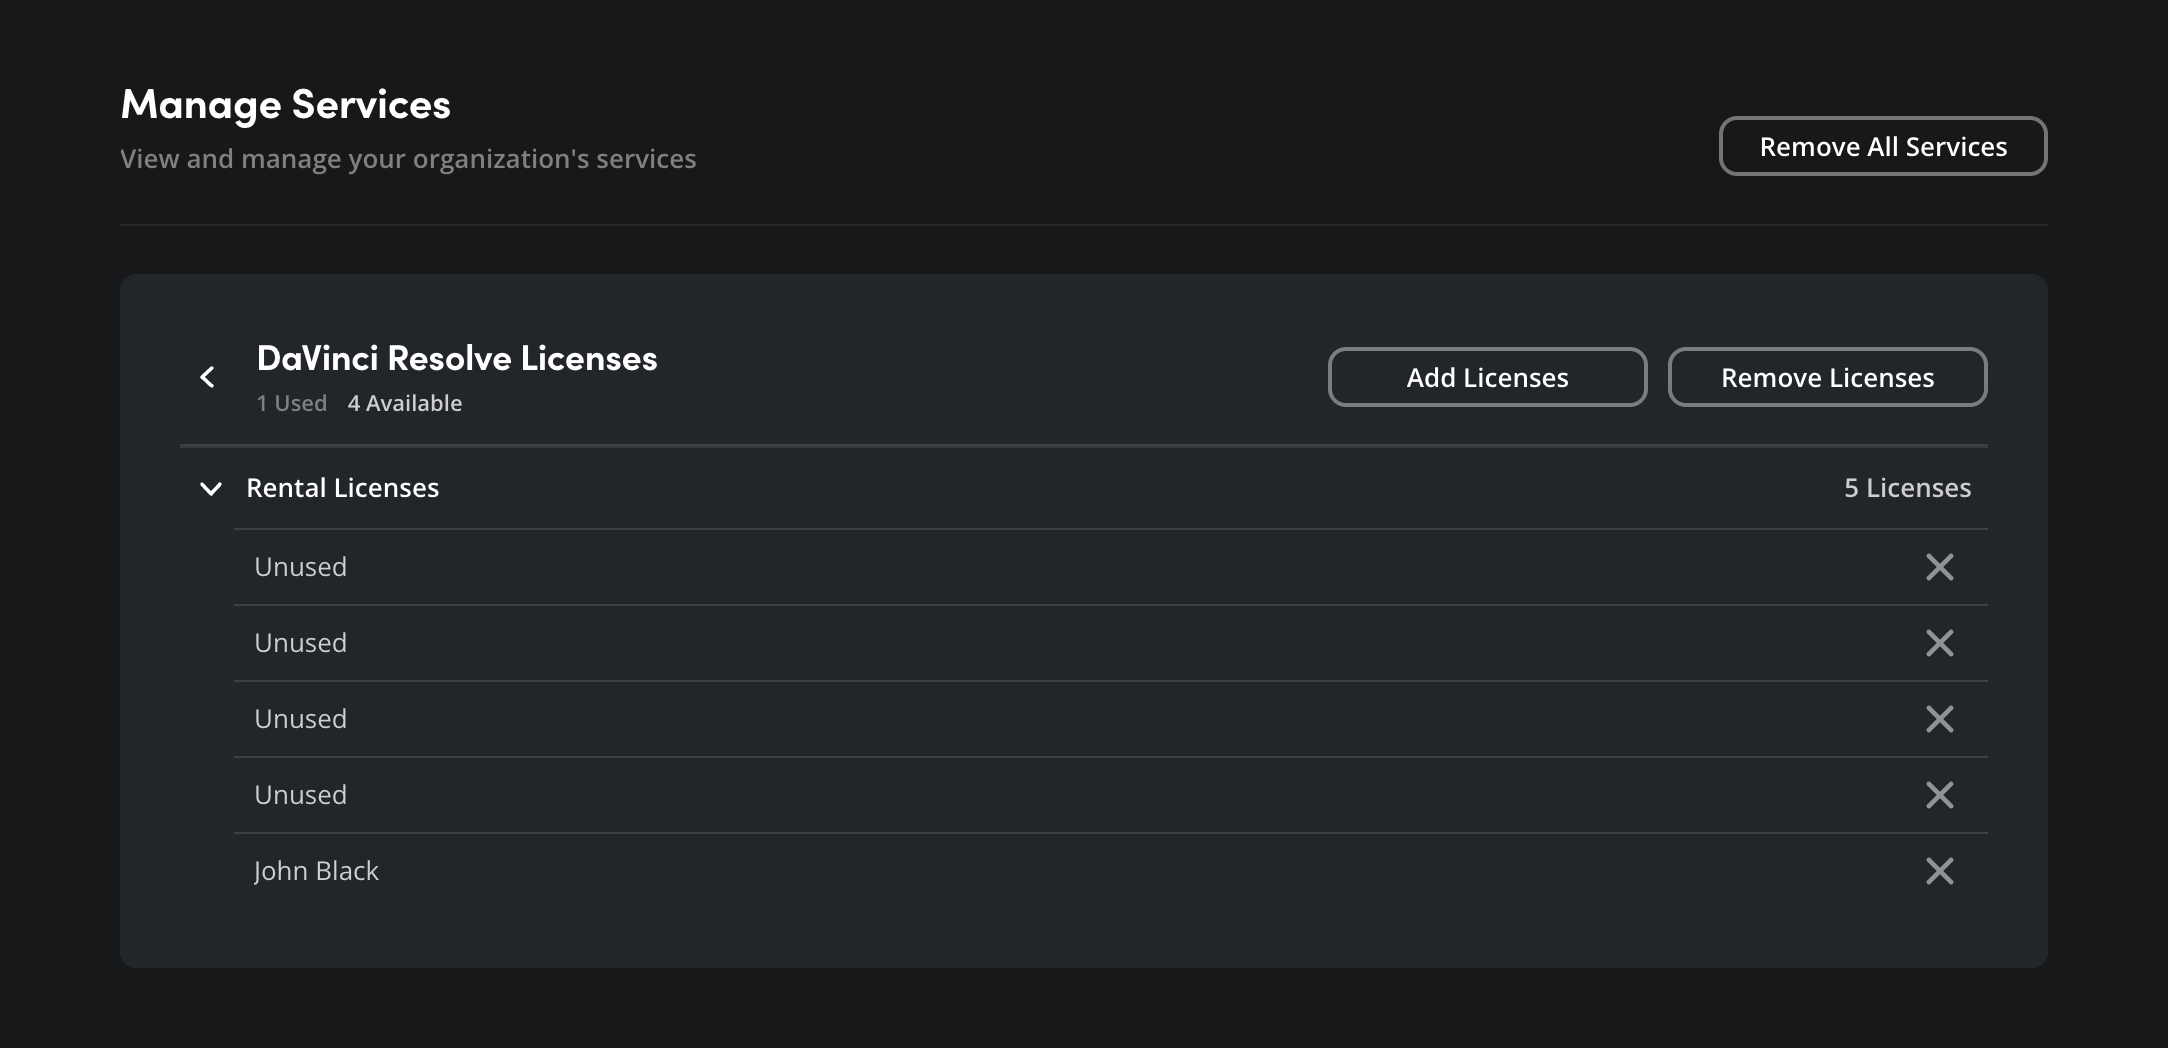
Task: Remove John Black's license with the X
Action: [x=1939, y=871]
